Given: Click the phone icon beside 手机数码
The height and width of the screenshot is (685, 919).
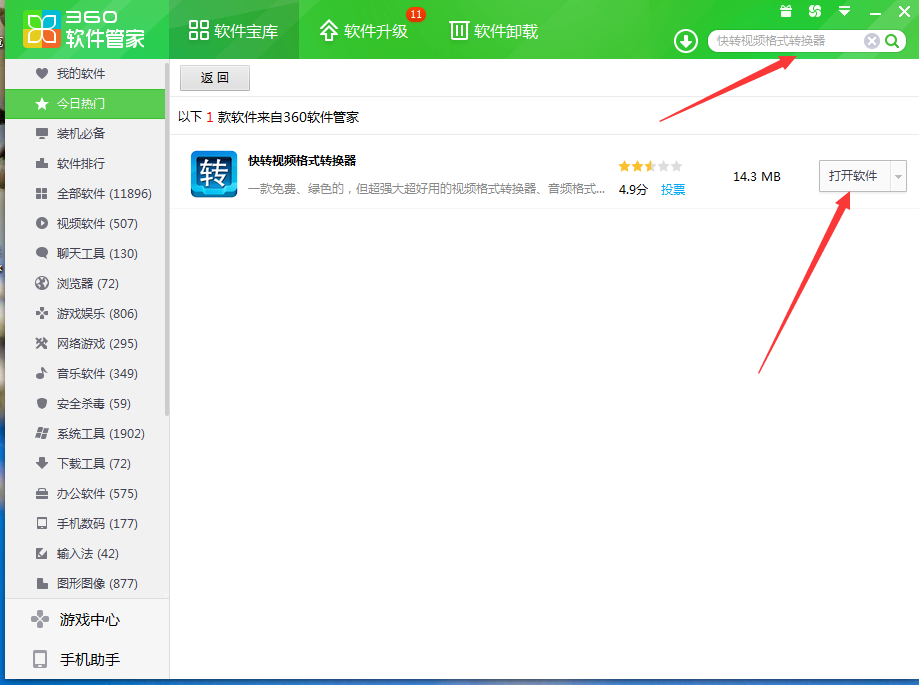Looking at the screenshot, I should point(42,523).
